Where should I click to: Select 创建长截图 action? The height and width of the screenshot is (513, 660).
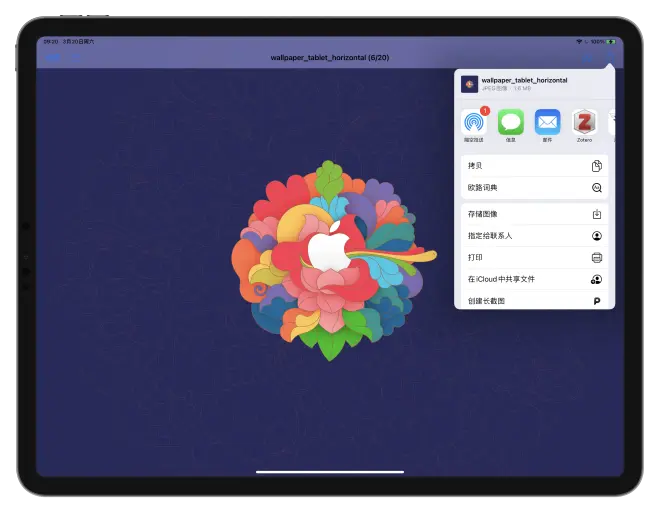pyautogui.click(x=534, y=300)
